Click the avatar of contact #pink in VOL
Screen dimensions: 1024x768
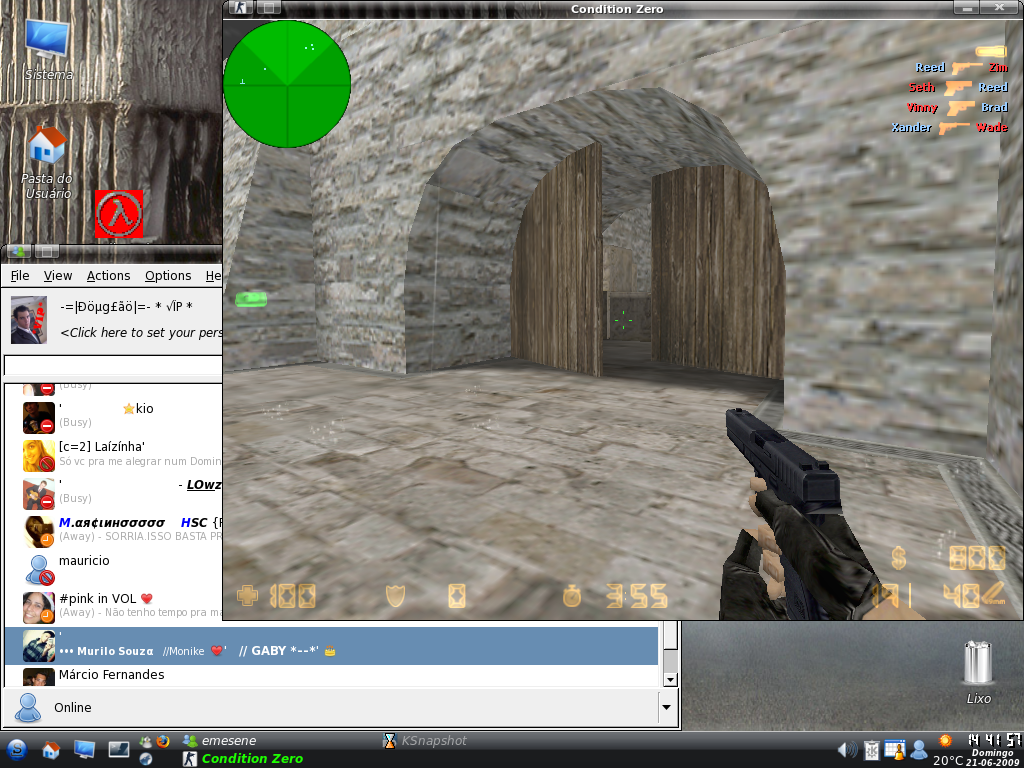(x=39, y=608)
